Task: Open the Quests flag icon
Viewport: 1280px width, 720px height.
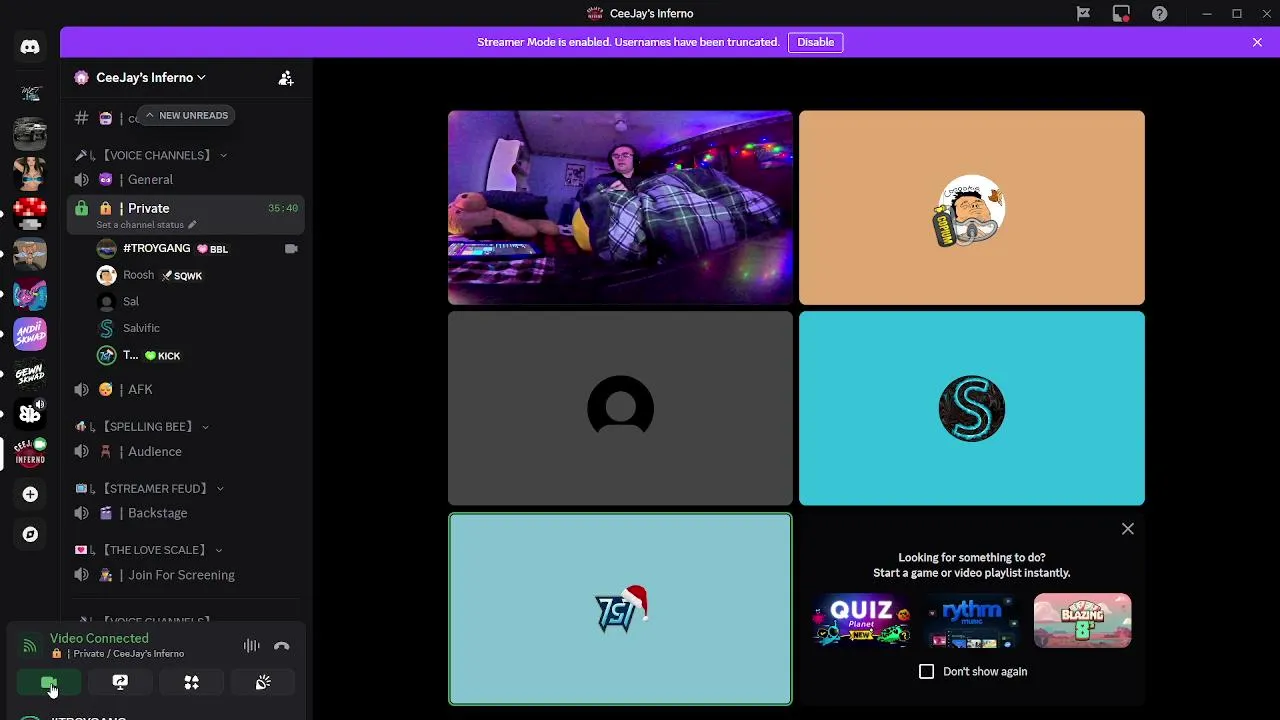Action: tap(1083, 14)
